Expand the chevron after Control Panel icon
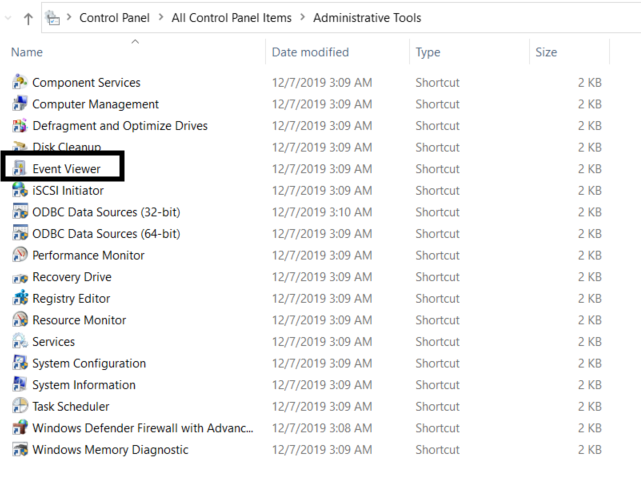Screen dimensions: 641x500 click(69, 17)
